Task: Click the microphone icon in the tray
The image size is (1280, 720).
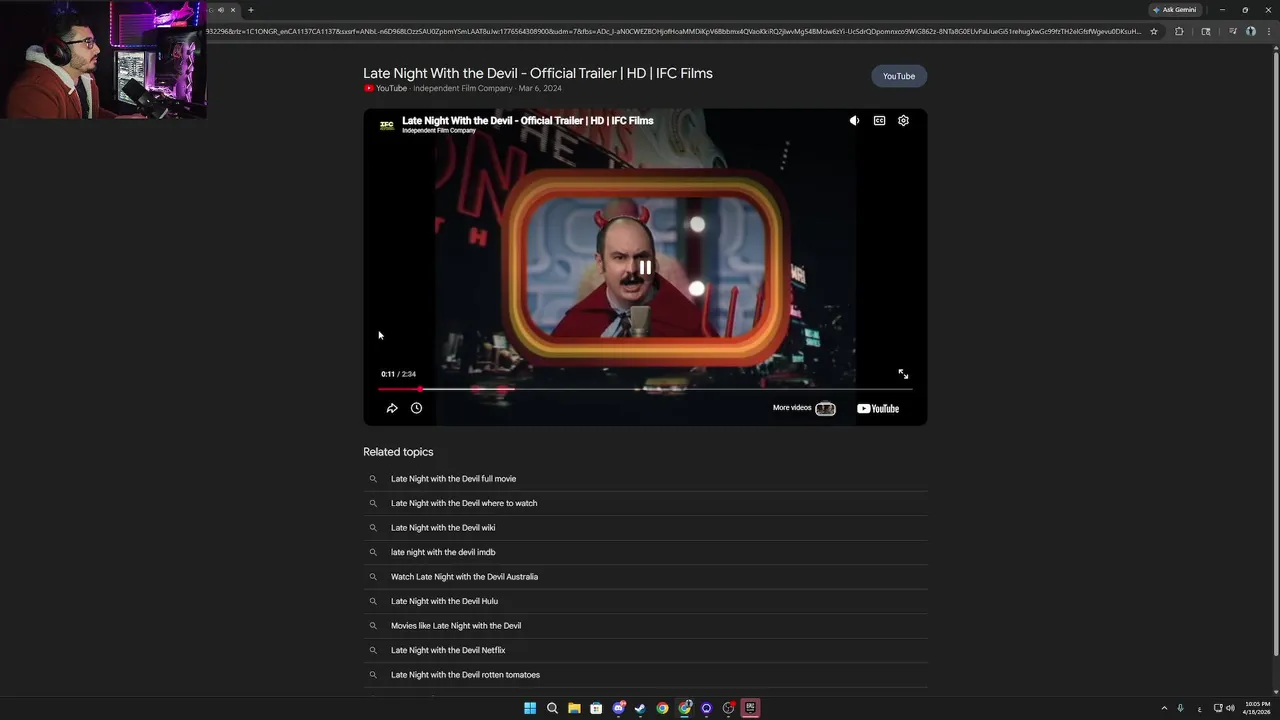Action: [1181, 708]
